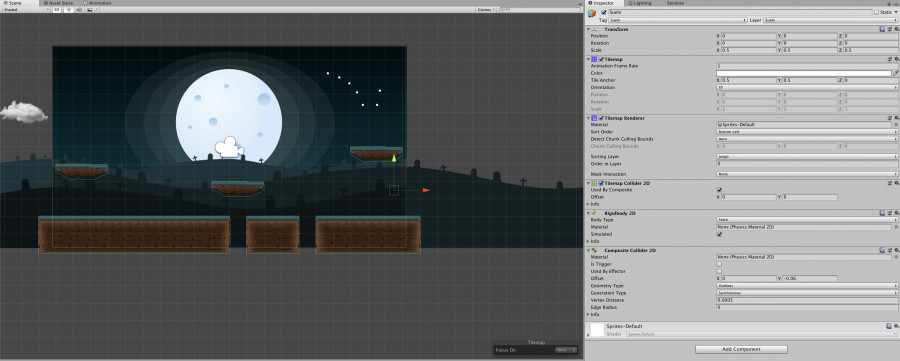Click the Sprites-Default material preview thumbnail
Image resolution: width=900 pixels, height=361 pixels.
point(597,329)
